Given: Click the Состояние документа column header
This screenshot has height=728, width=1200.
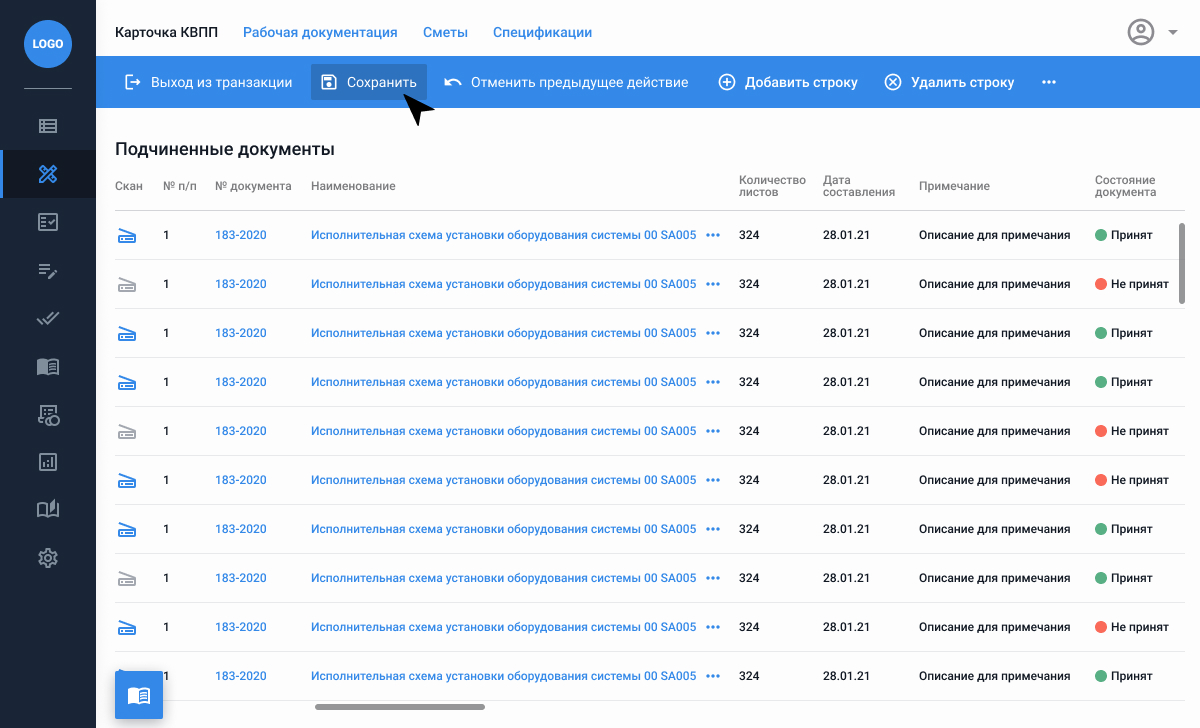Looking at the screenshot, I should point(1125,186).
